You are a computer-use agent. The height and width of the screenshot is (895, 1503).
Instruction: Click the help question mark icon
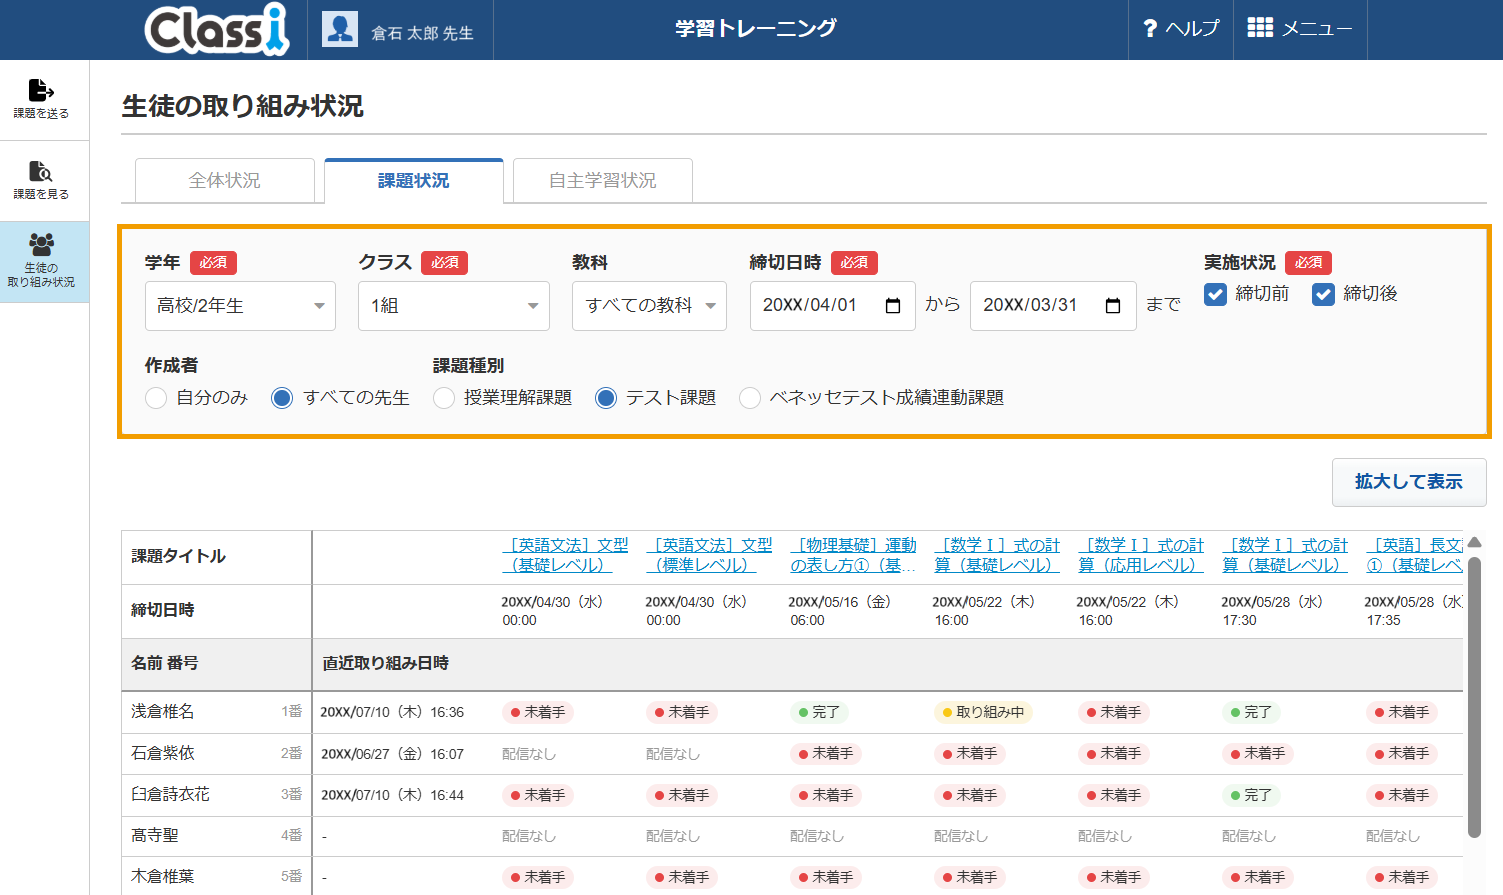click(x=1150, y=29)
